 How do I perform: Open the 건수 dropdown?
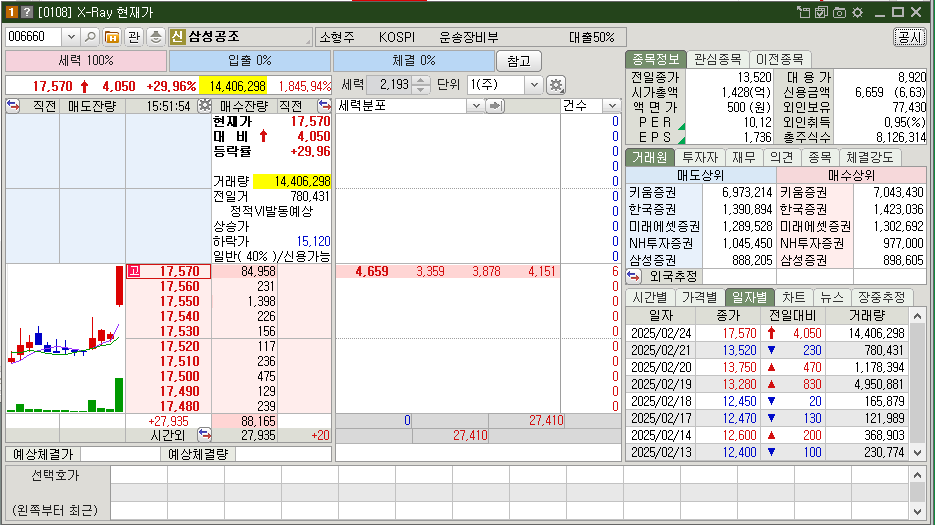[612, 106]
